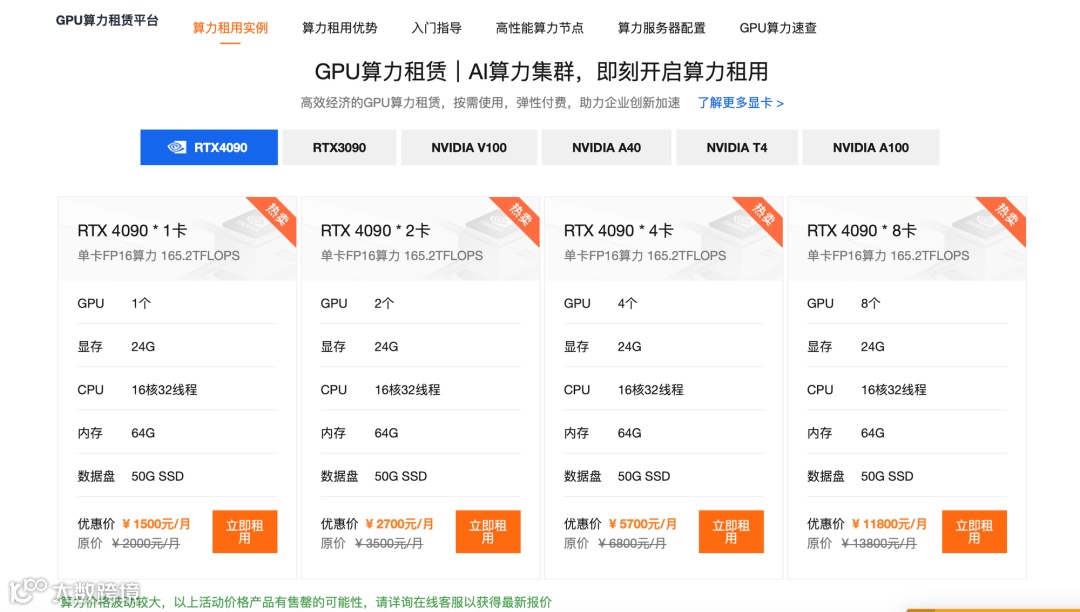
Task: Click 16核32线程 CPU value on the 8卡 card
Action: pyautogui.click(x=893, y=390)
